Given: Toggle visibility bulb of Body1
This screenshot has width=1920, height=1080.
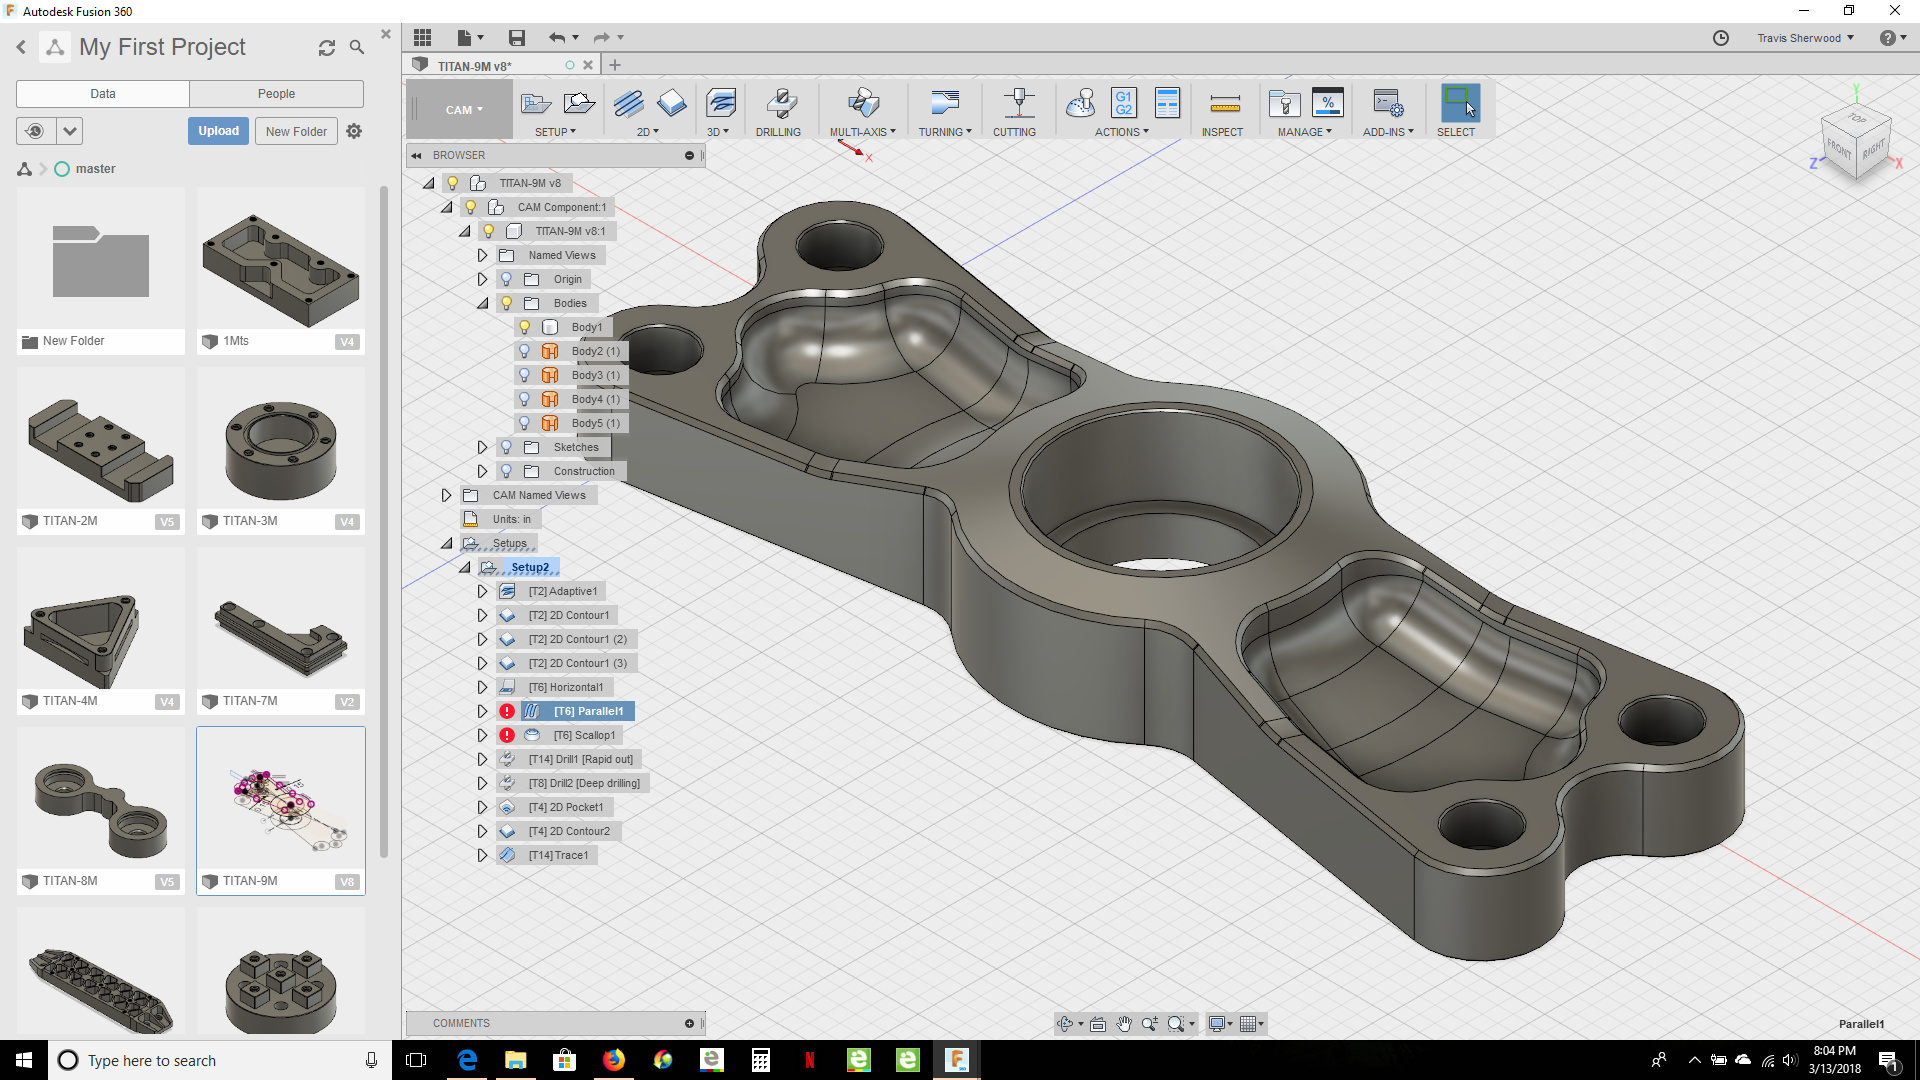Looking at the screenshot, I should pyautogui.click(x=524, y=327).
